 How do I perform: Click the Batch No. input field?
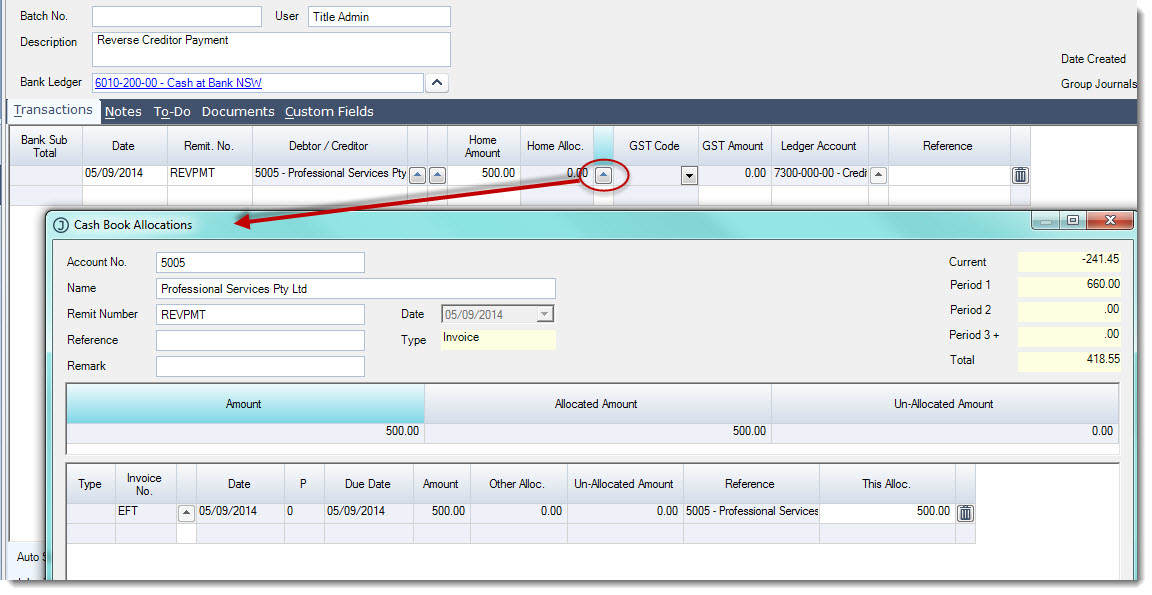176,16
